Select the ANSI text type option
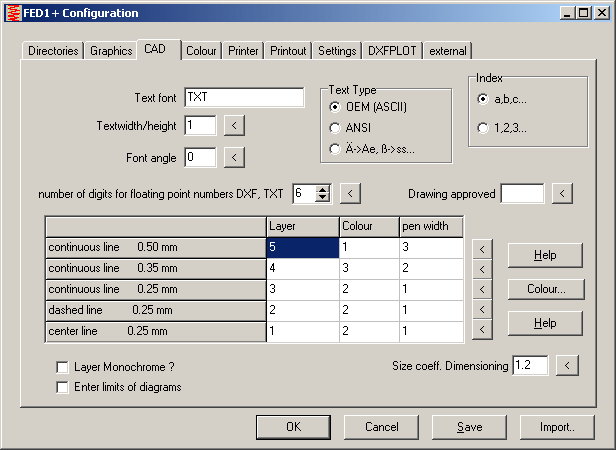This screenshot has height=450, width=616. 335,127
